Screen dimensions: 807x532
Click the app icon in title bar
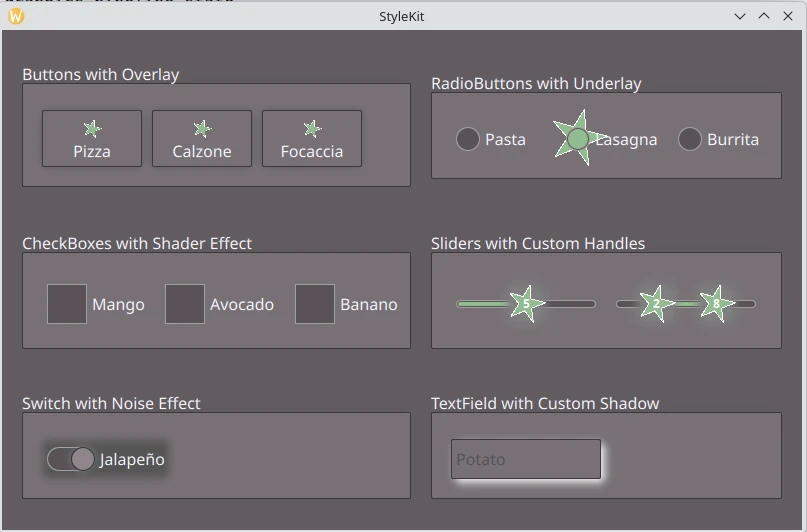[16, 16]
